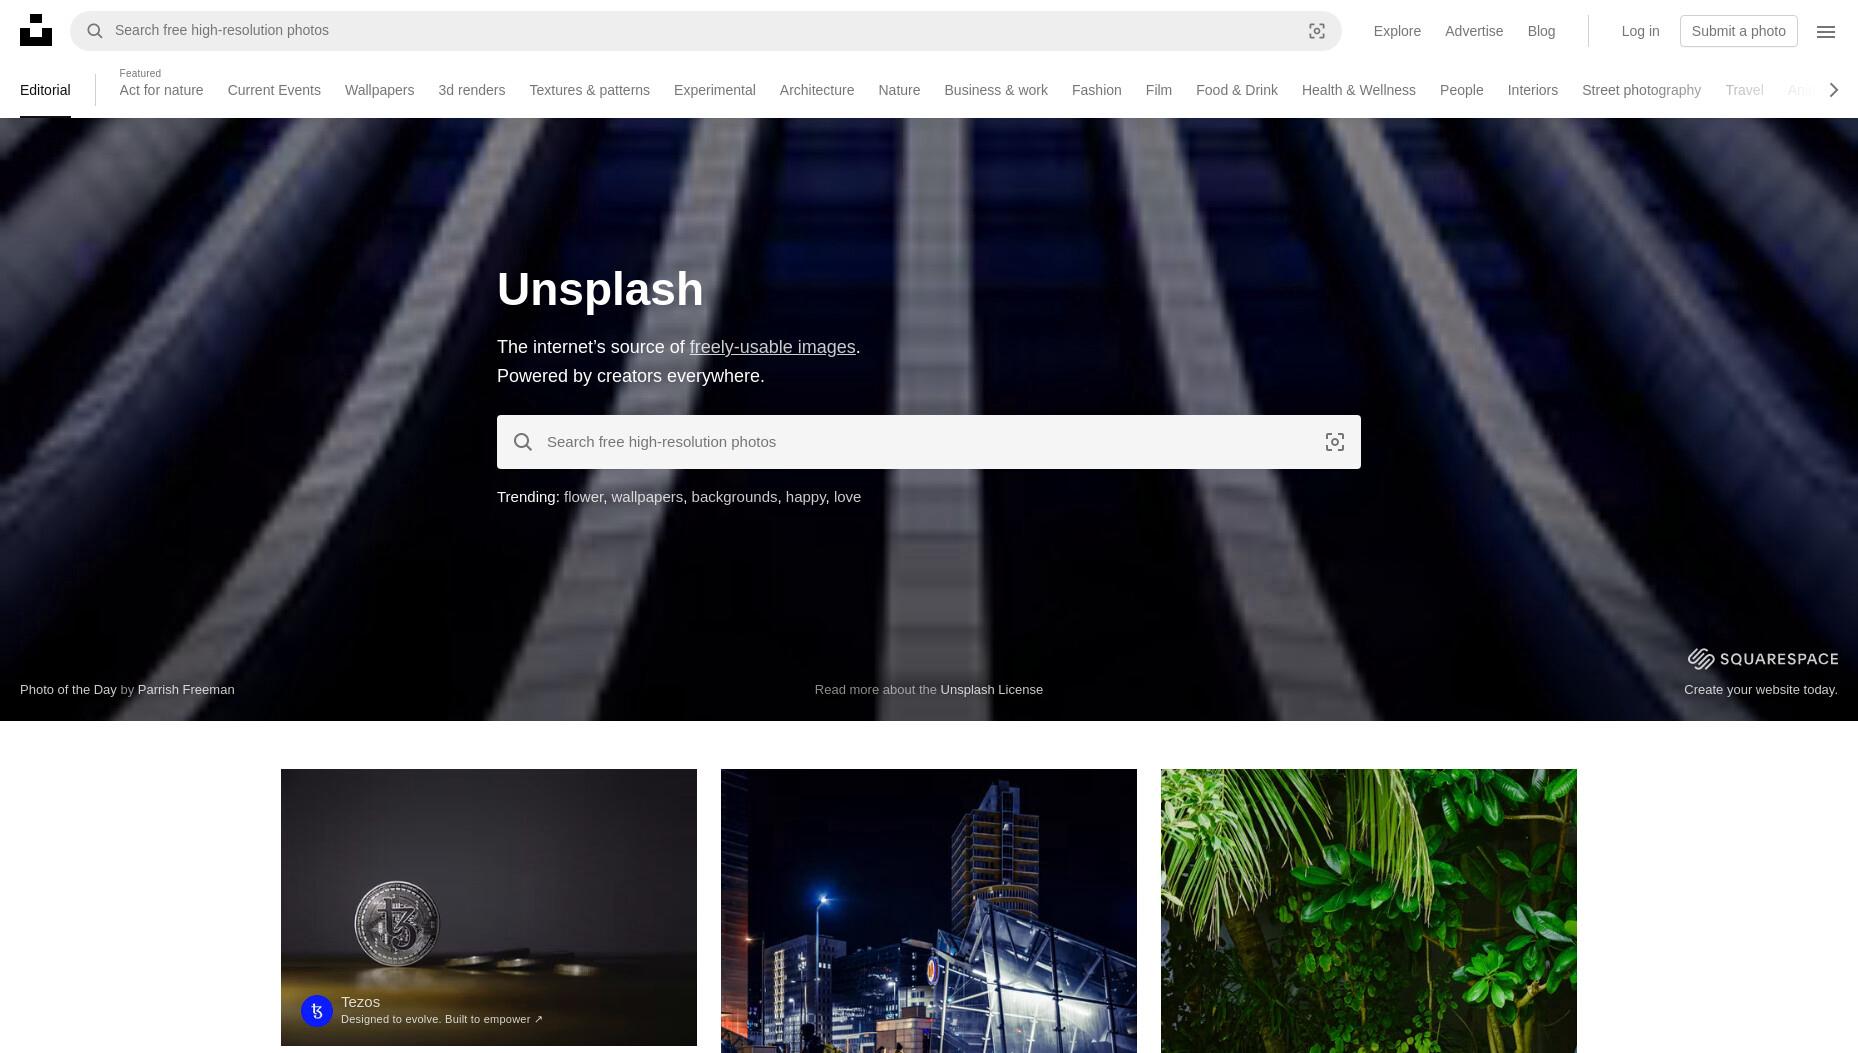Select the Editorial tab

pyautogui.click(x=45, y=90)
